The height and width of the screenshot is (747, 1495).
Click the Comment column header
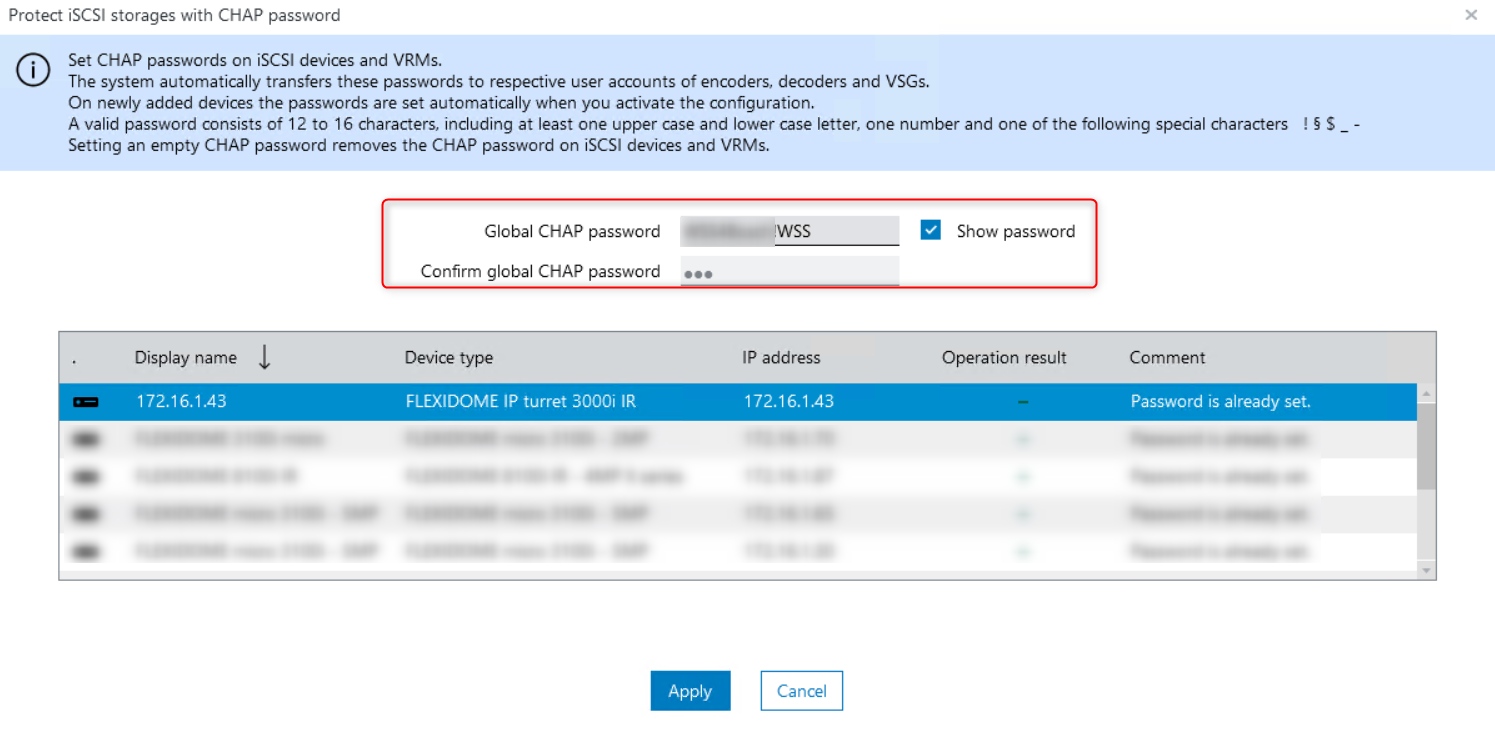coord(1167,357)
